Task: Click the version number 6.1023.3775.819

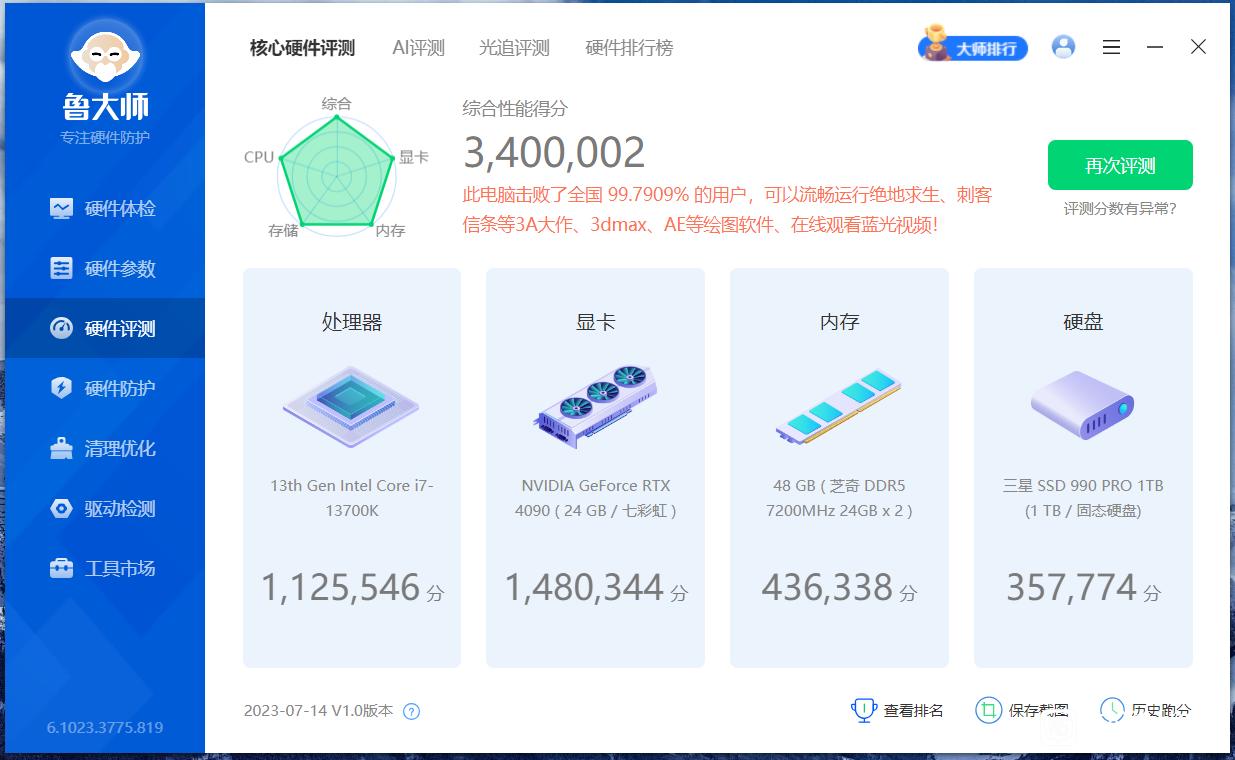Action: [x=105, y=727]
